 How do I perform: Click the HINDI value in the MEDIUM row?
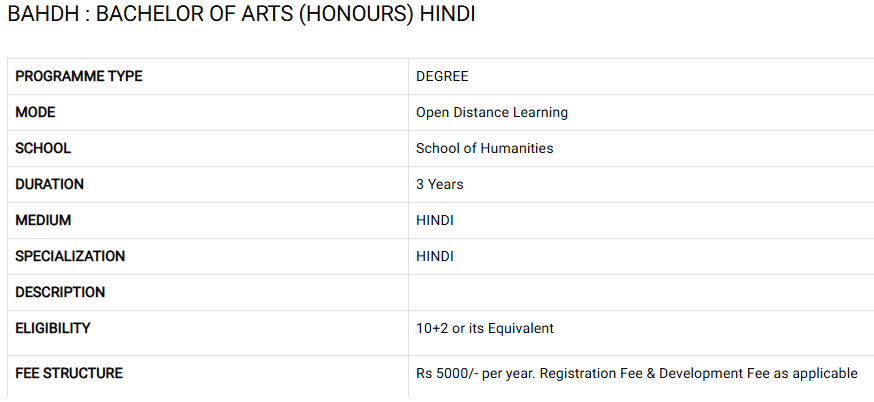pos(434,220)
